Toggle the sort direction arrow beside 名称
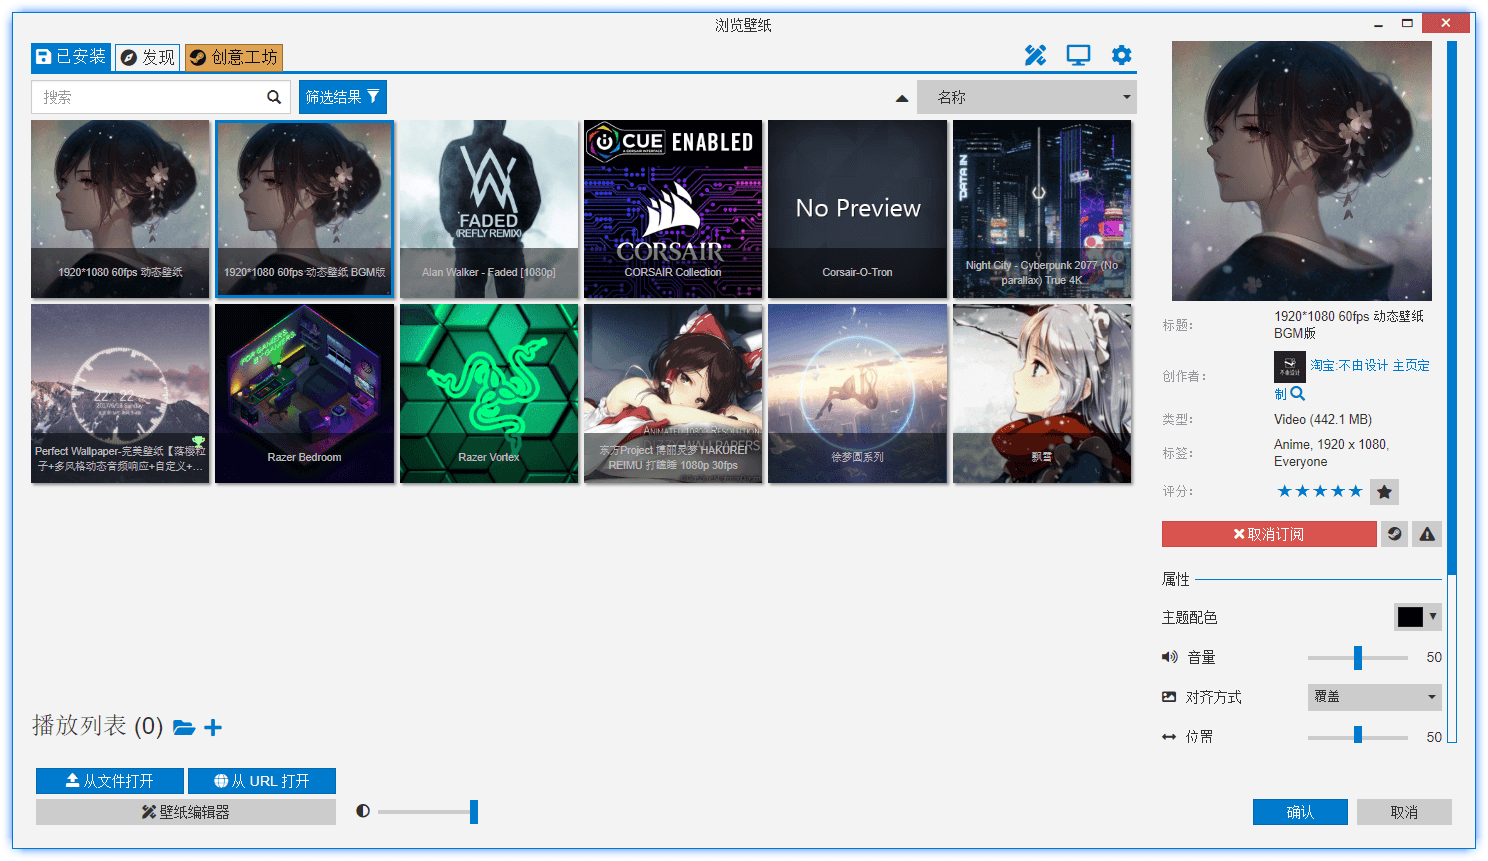This screenshot has height=861, width=1488. pos(902,98)
